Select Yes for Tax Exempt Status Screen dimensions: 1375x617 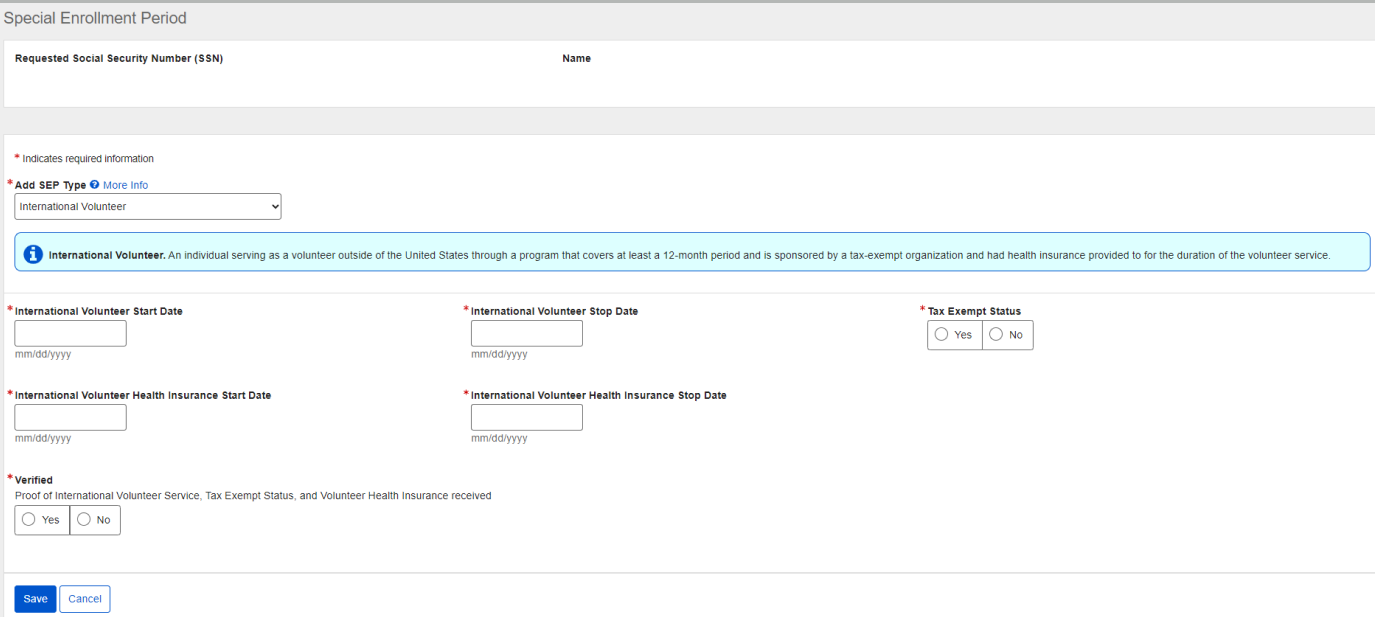tap(954, 335)
